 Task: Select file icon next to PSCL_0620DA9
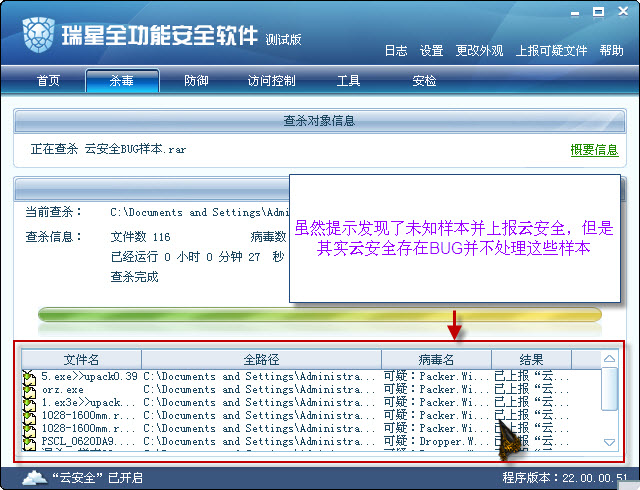click(29, 442)
